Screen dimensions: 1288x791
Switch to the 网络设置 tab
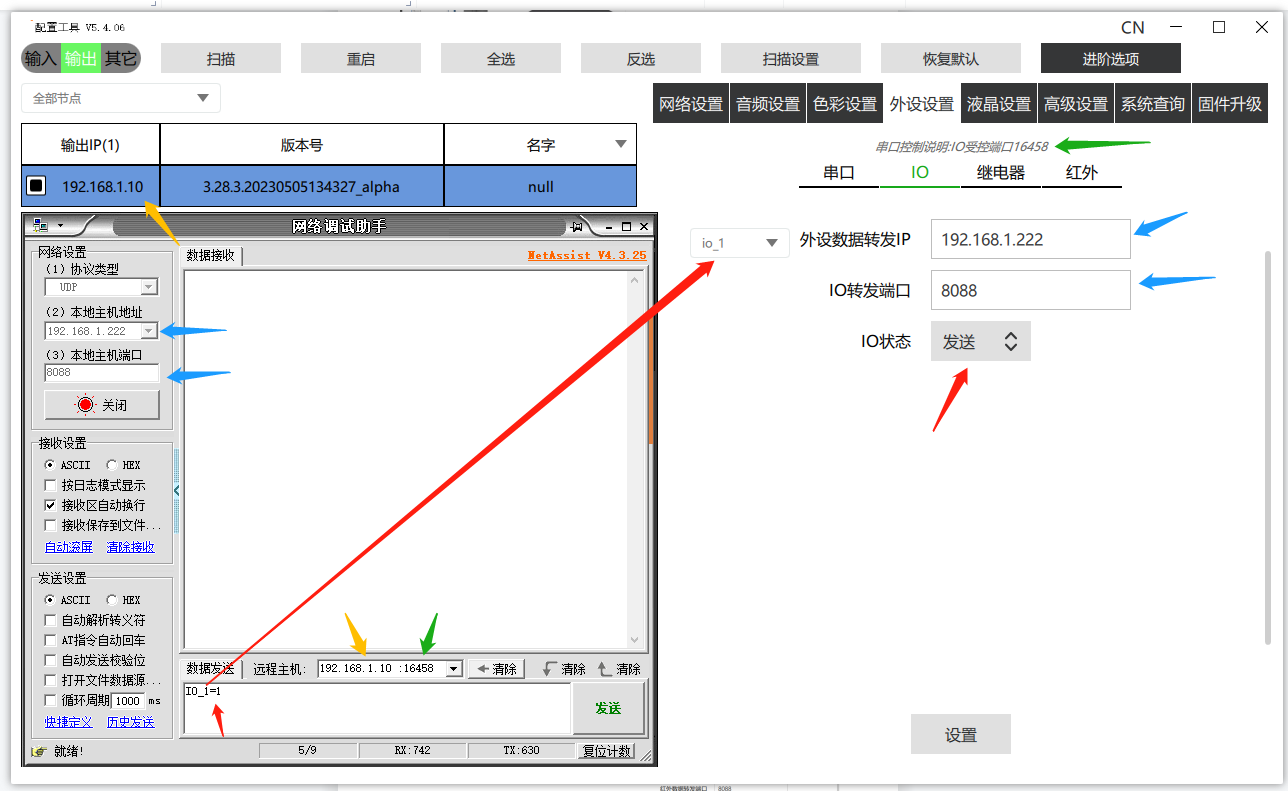pos(690,104)
